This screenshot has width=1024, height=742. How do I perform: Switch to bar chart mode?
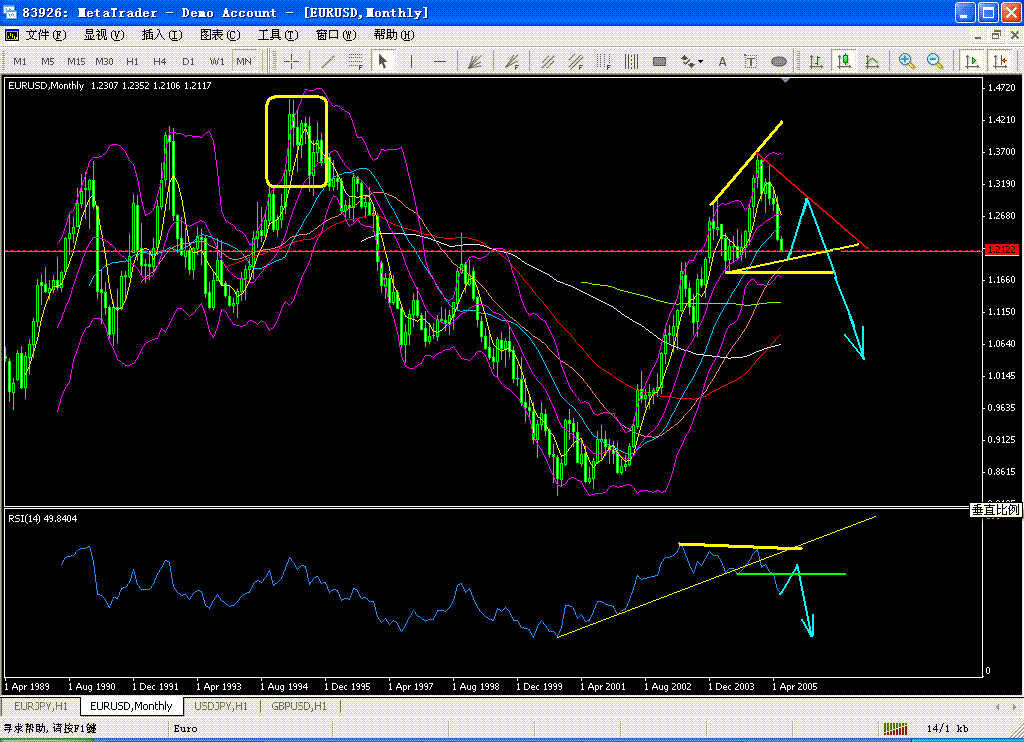click(816, 61)
